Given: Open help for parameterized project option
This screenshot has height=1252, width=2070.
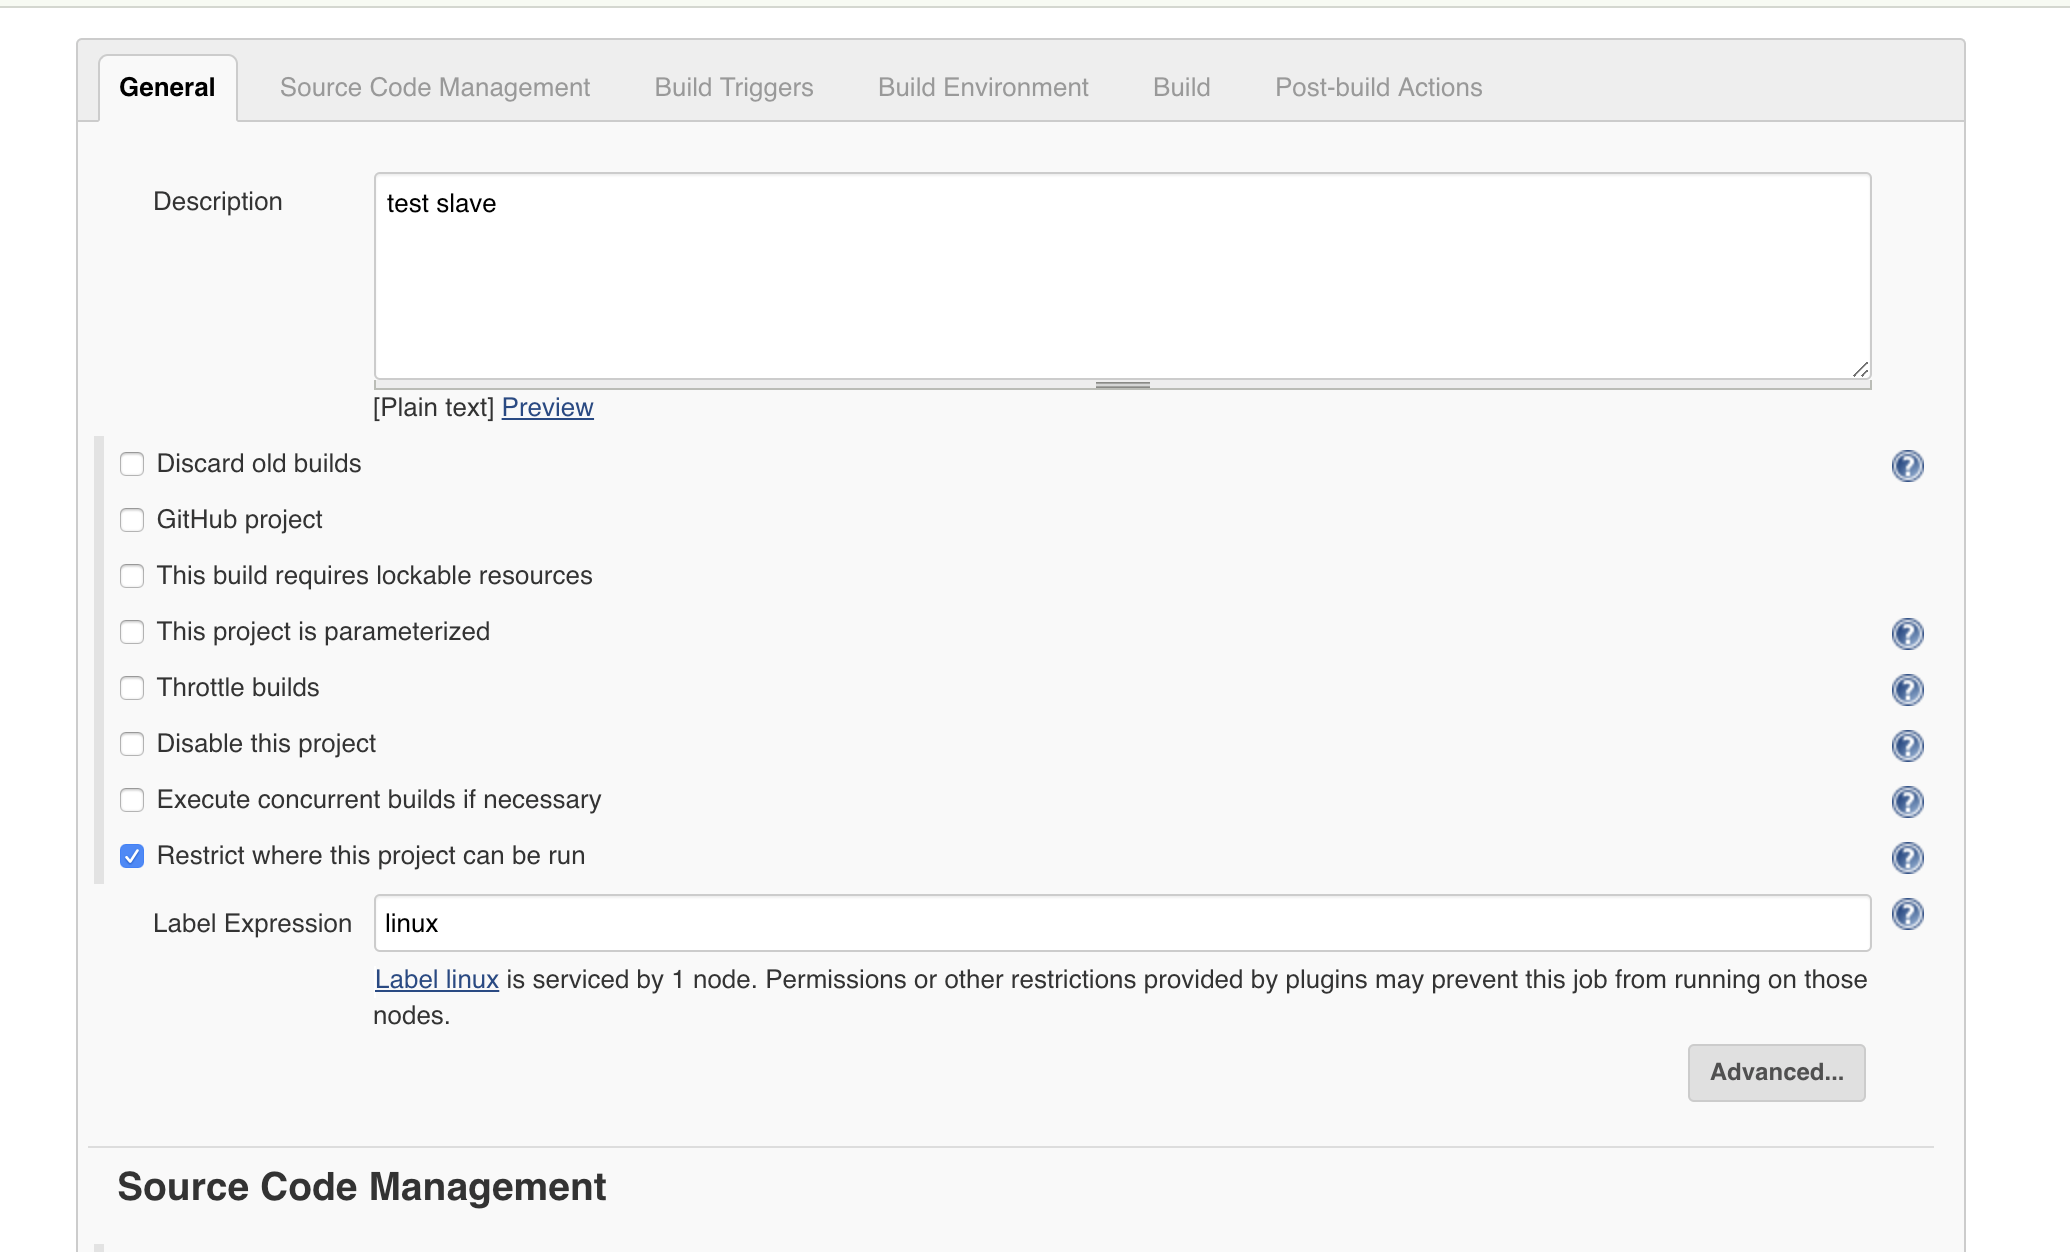Looking at the screenshot, I should pyautogui.click(x=1907, y=634).
